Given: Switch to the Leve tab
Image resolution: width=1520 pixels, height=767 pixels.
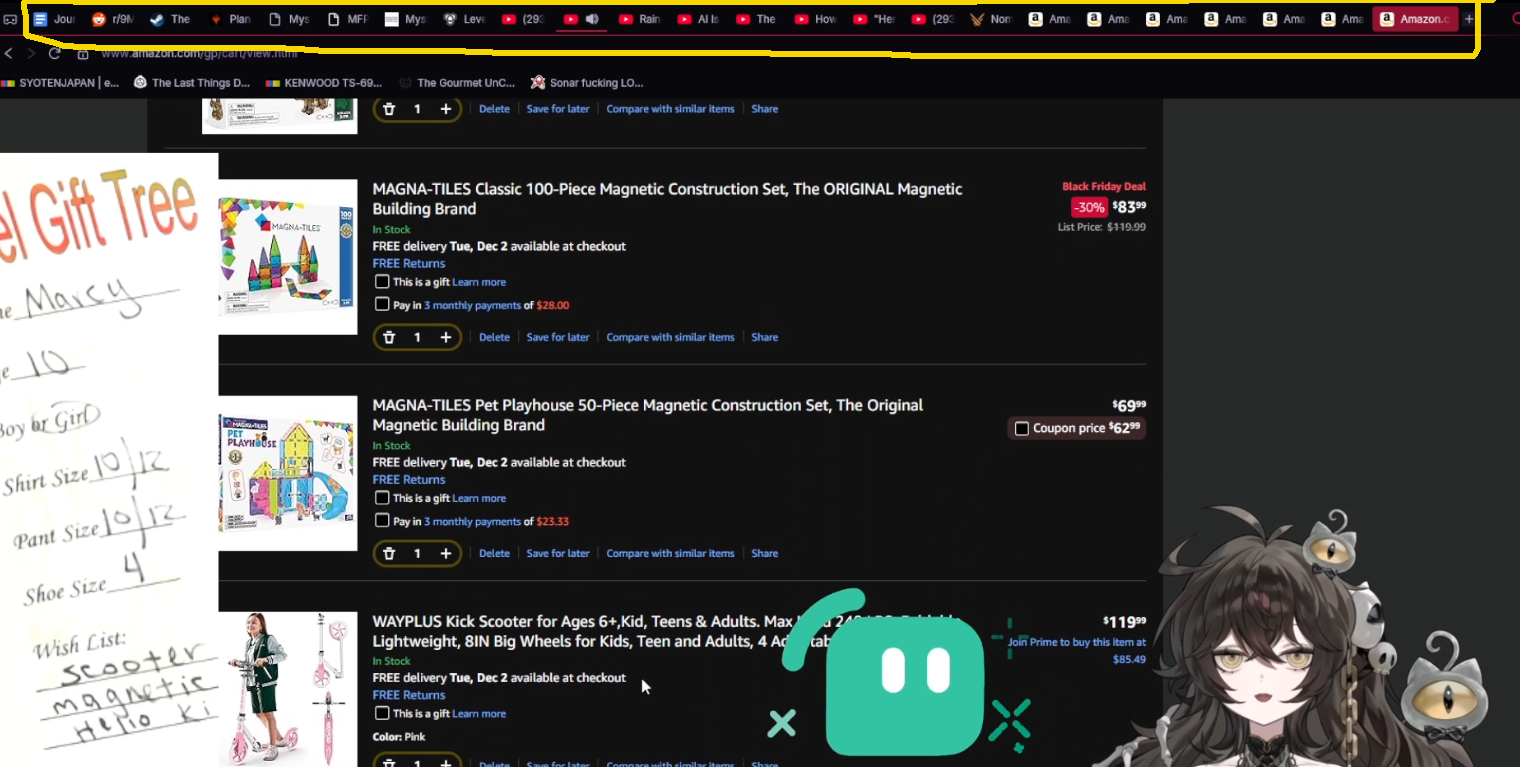Looking at the screenshot, I should point(464,19).
